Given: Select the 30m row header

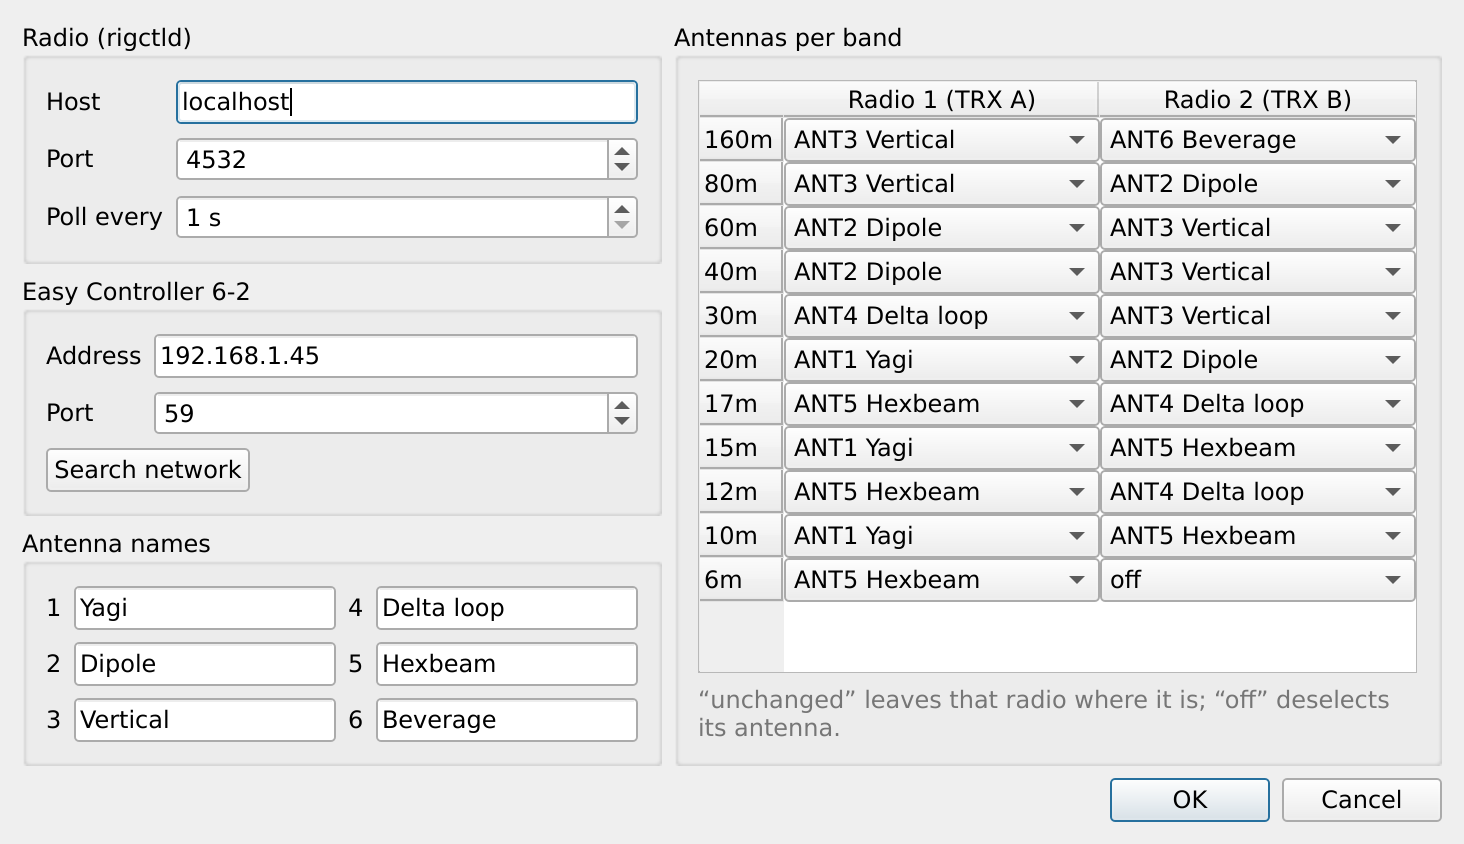Looking at the screenshot, I should tap(740, 316).
